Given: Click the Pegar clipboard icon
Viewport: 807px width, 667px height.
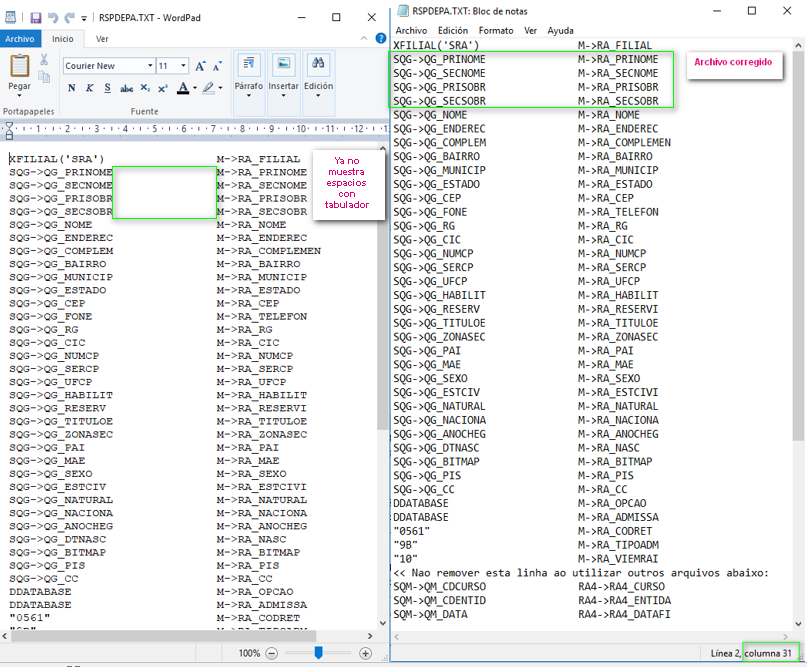Looking at the screenshot, I should point(20,66).
